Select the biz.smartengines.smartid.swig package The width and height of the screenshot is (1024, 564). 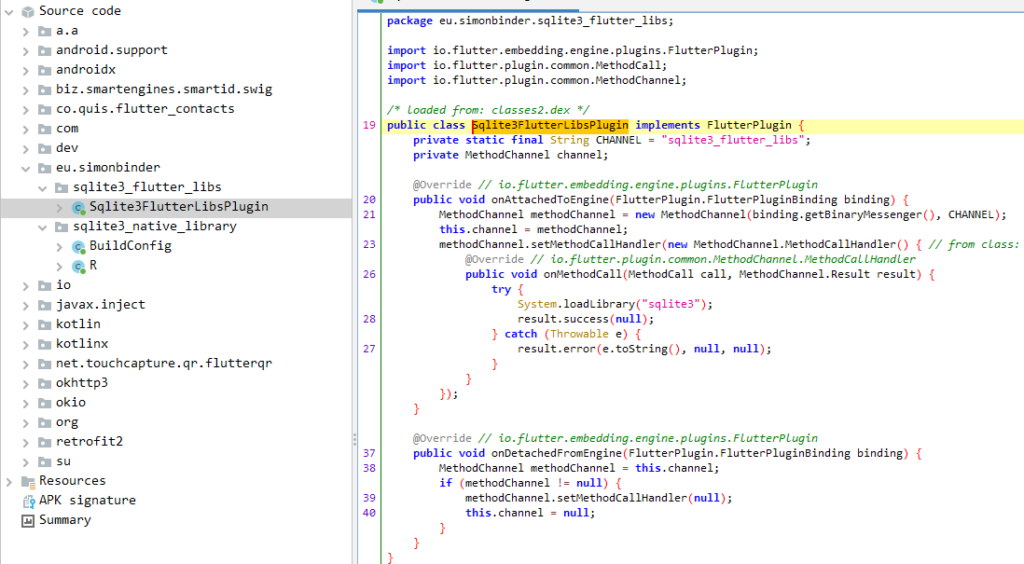tap(163, 89)
